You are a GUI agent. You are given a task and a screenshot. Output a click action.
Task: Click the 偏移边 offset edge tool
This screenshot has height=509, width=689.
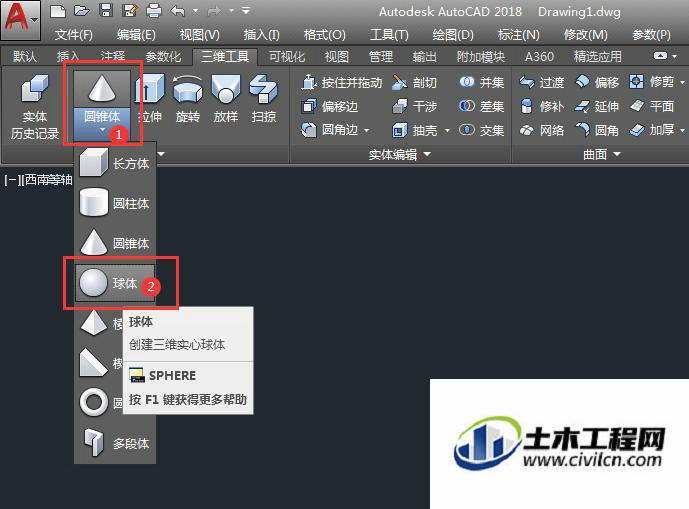[330, 106]
